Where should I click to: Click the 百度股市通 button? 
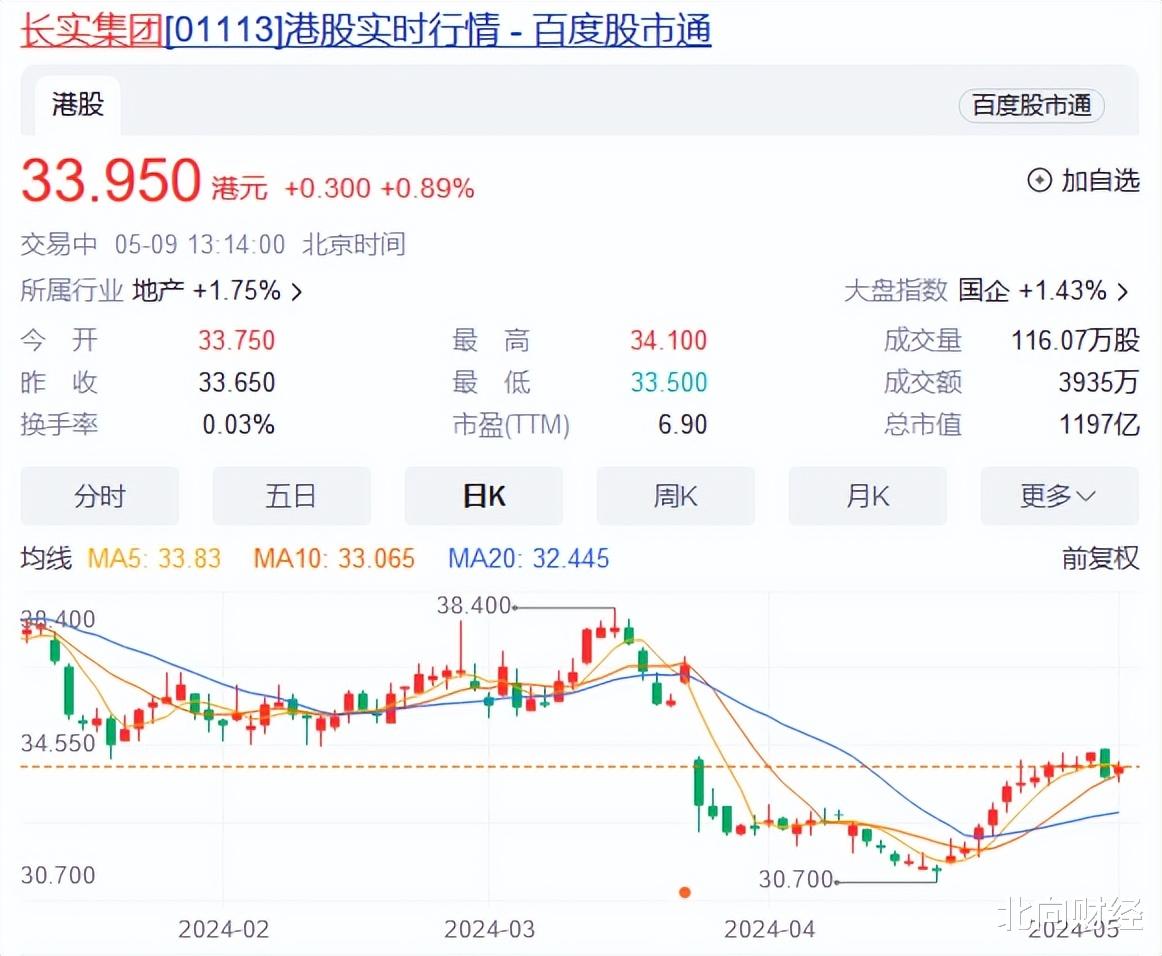[x=1032, y=105]
